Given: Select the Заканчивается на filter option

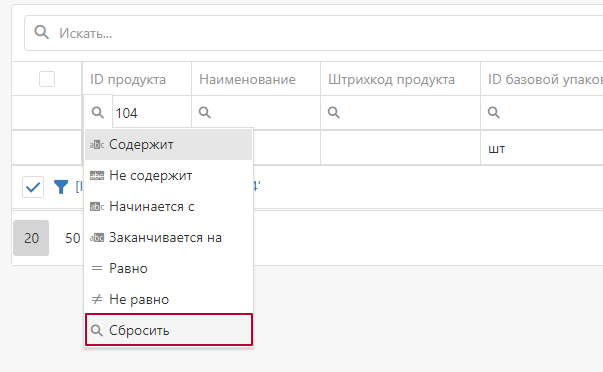Looking at the screenshot, I should (x=168, y=237).
